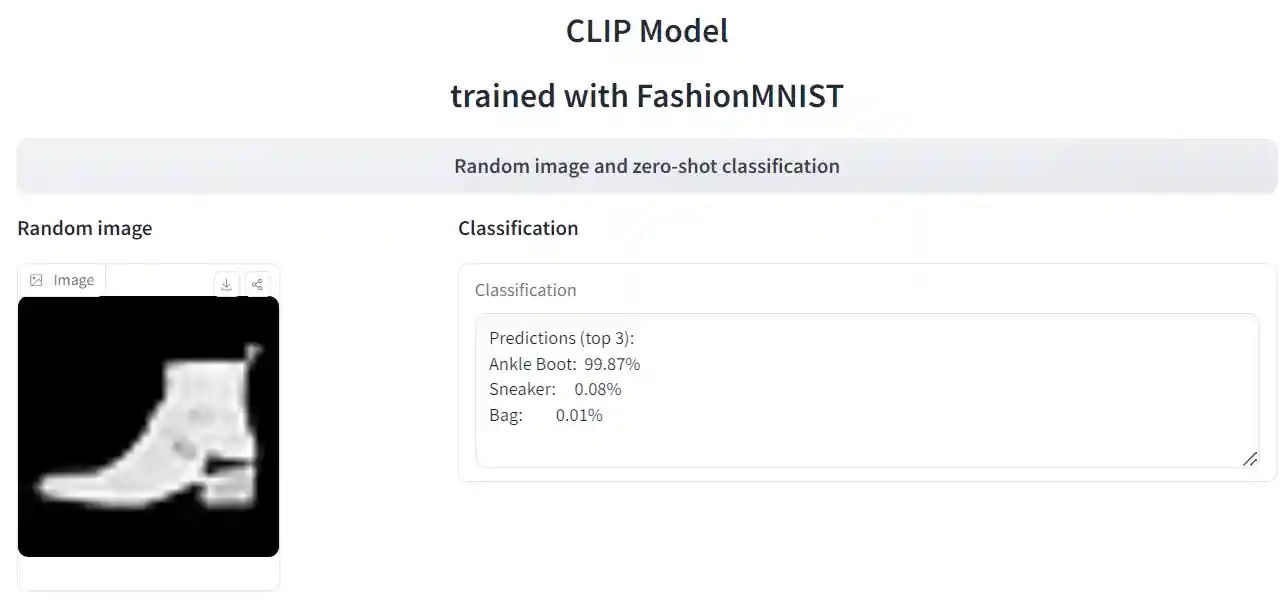
Task: Click the Bag 0.01% prediction line
Action: point(545,416)
